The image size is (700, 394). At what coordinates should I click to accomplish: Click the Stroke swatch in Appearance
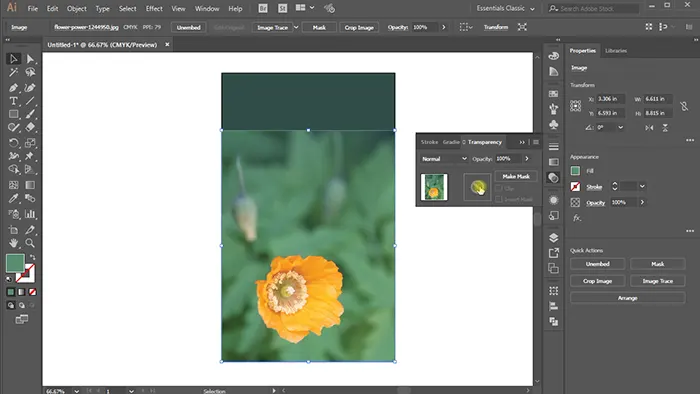pyautogui.click(x=575, y=187)
